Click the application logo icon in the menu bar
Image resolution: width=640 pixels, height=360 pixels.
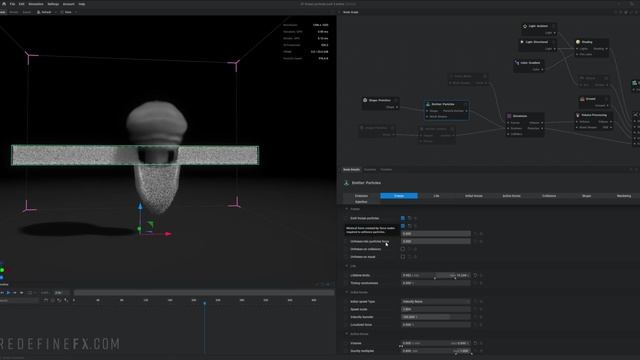(4, 4)
